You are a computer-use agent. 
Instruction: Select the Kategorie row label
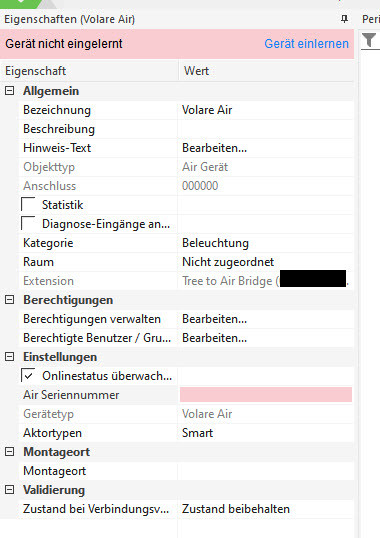point(48,243)
